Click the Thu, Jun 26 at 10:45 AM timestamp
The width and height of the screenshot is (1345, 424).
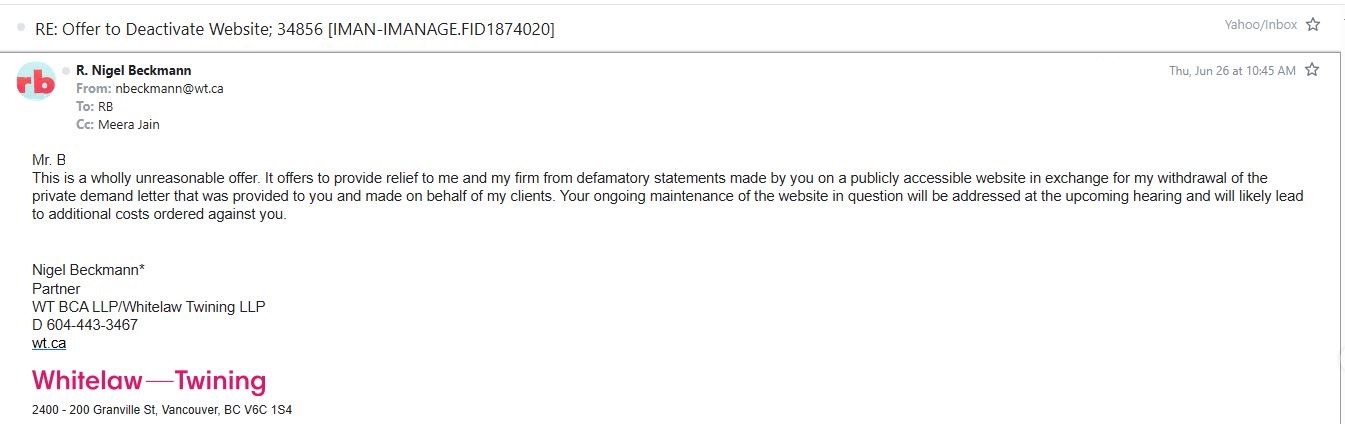pos(1232,71)
